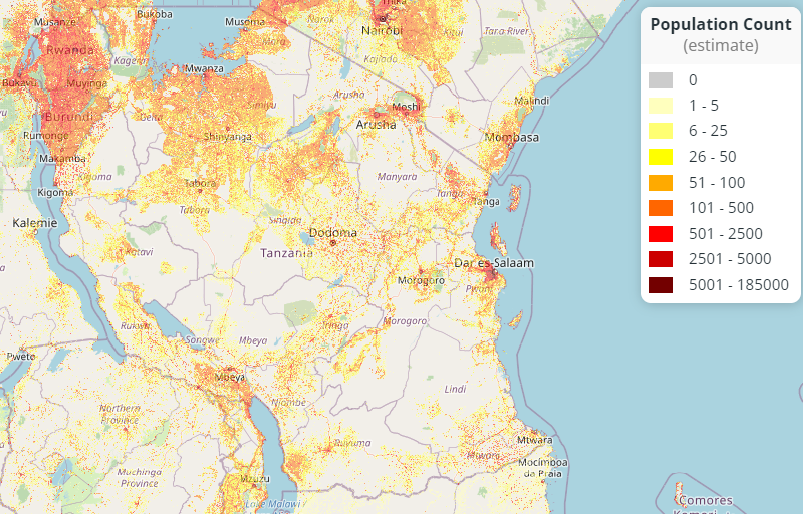Click the '5001 - 185000' legend label
Viewport: 803px width, 514px height.
738,285
